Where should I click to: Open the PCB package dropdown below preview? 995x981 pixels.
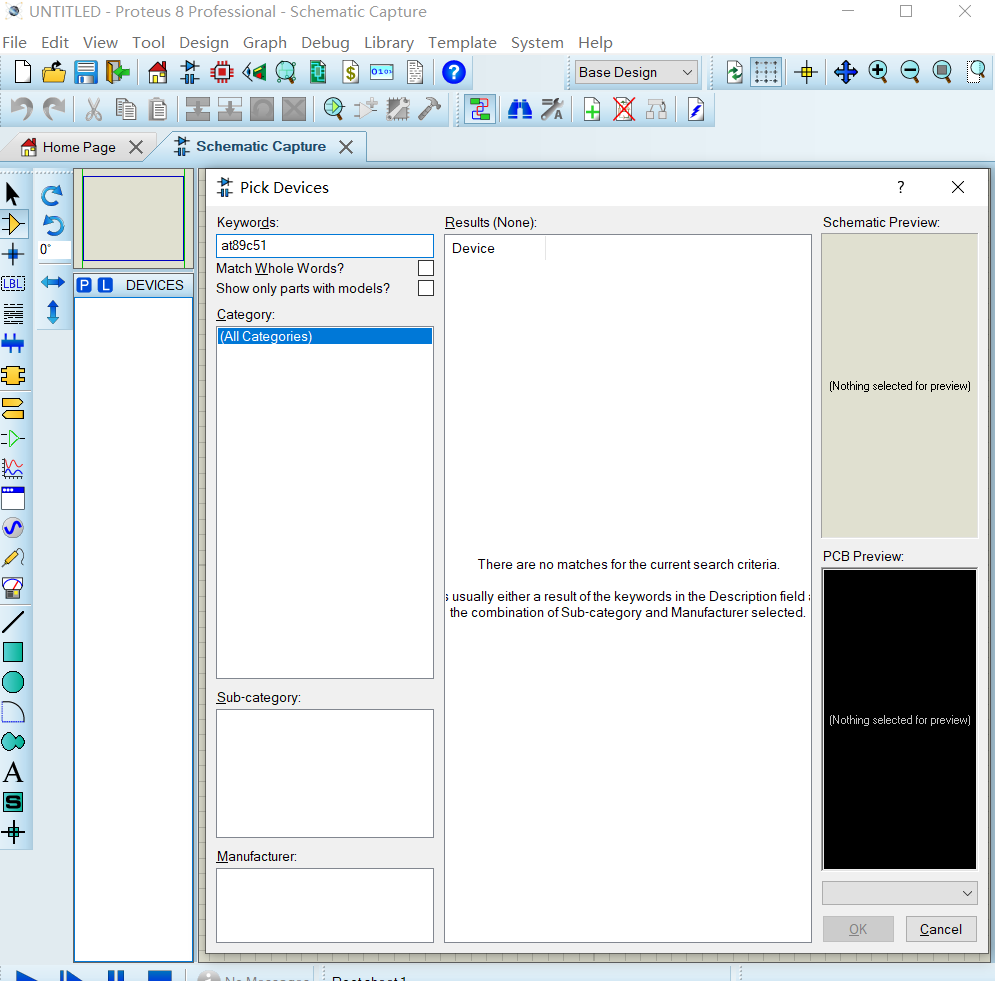[x=899, y=893]
